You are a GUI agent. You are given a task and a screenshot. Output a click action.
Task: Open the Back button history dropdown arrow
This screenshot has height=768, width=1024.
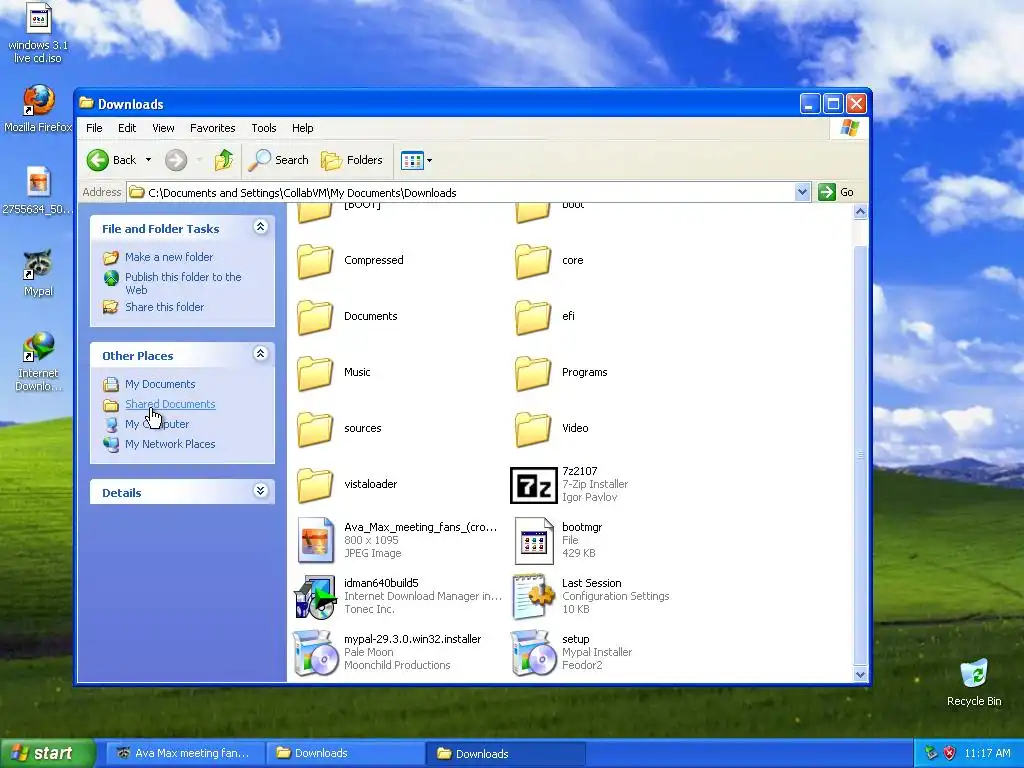148,160
